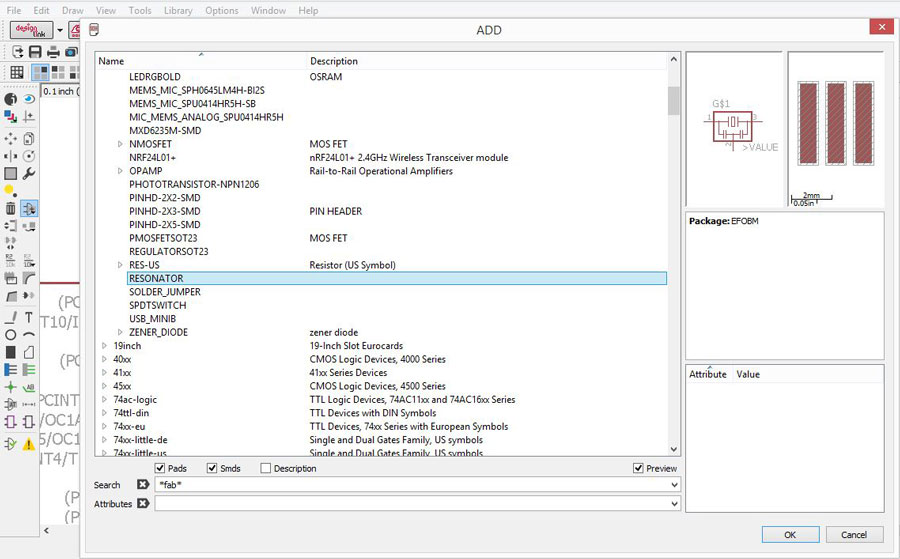The width and height of the screenshot is (900, 559).
Task: Select the Net tool
Action: [x=29, y=370]
